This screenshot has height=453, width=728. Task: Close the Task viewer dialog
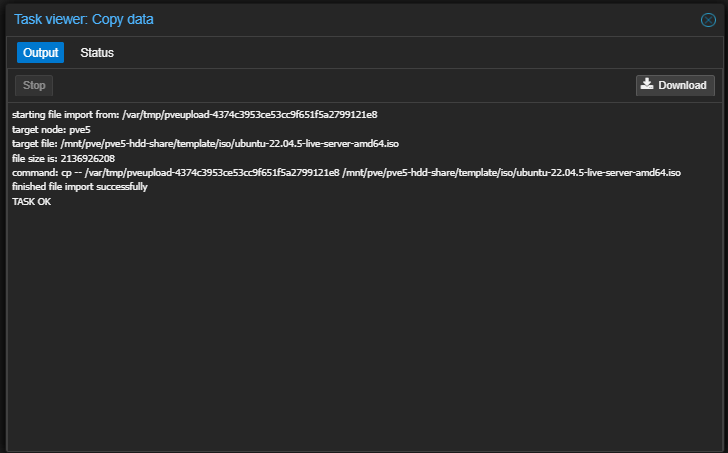pyautogui.click(x=708, y=20)
